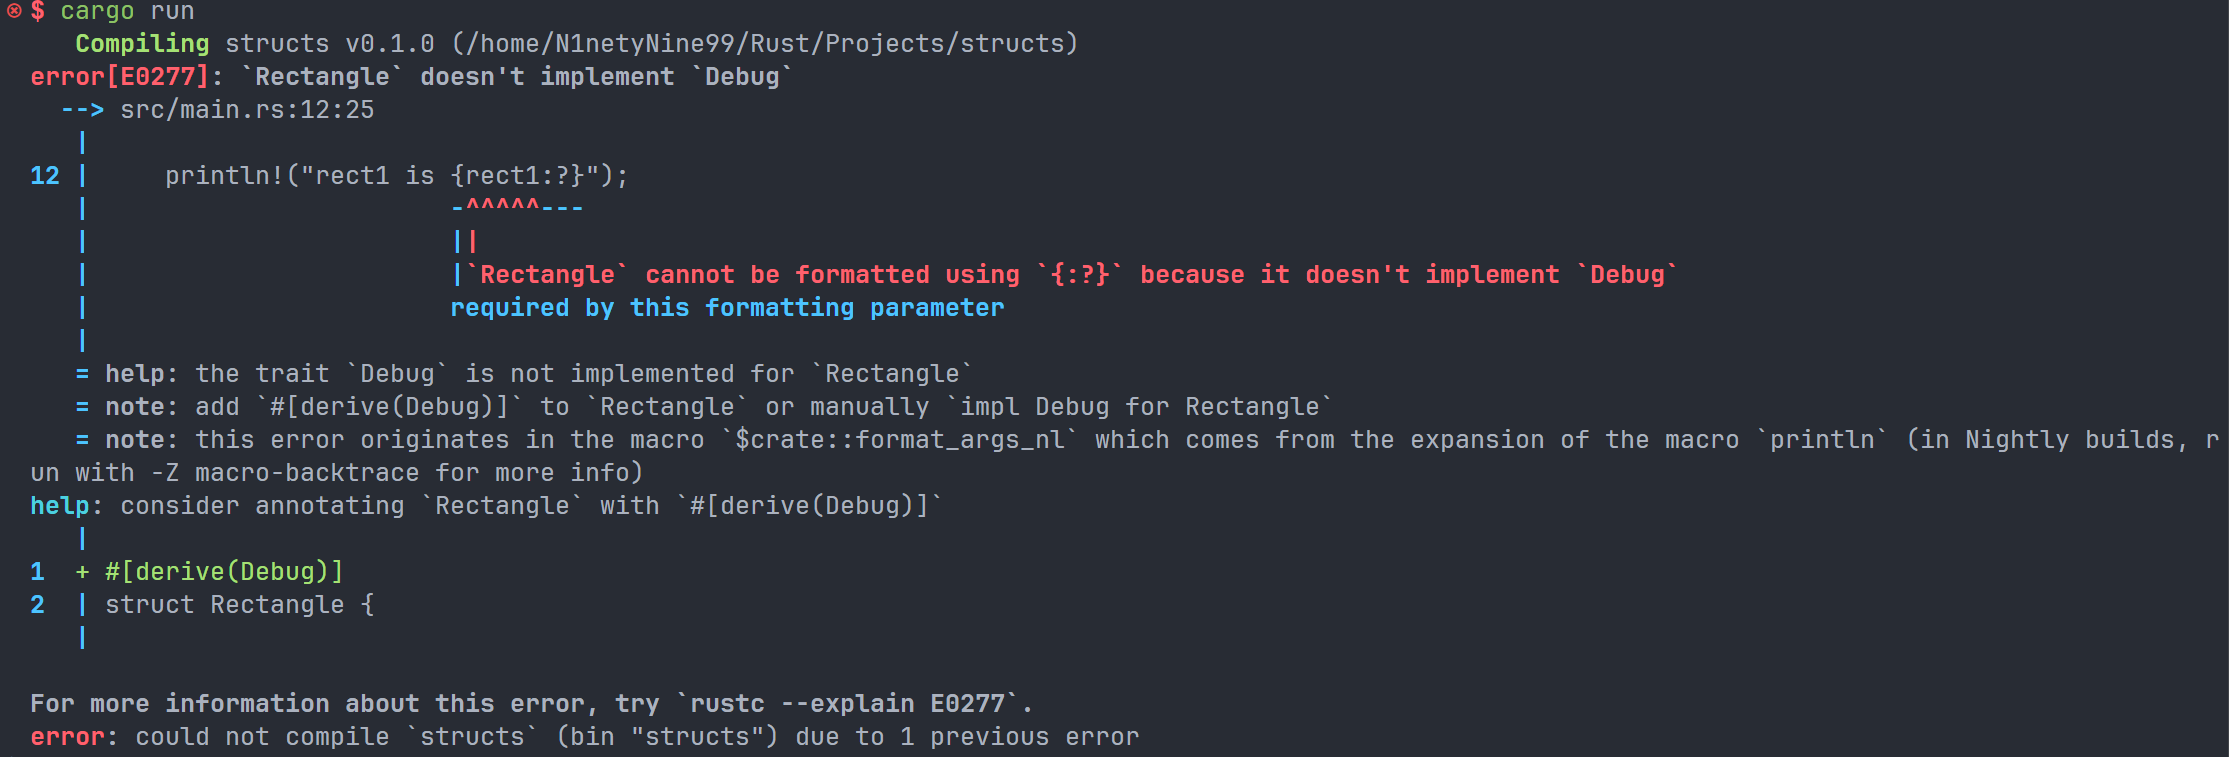Viewport: 2229px width, 757px height.
Task: Click the `rustc --explain E0277` command text
Action: coord(846,704)
